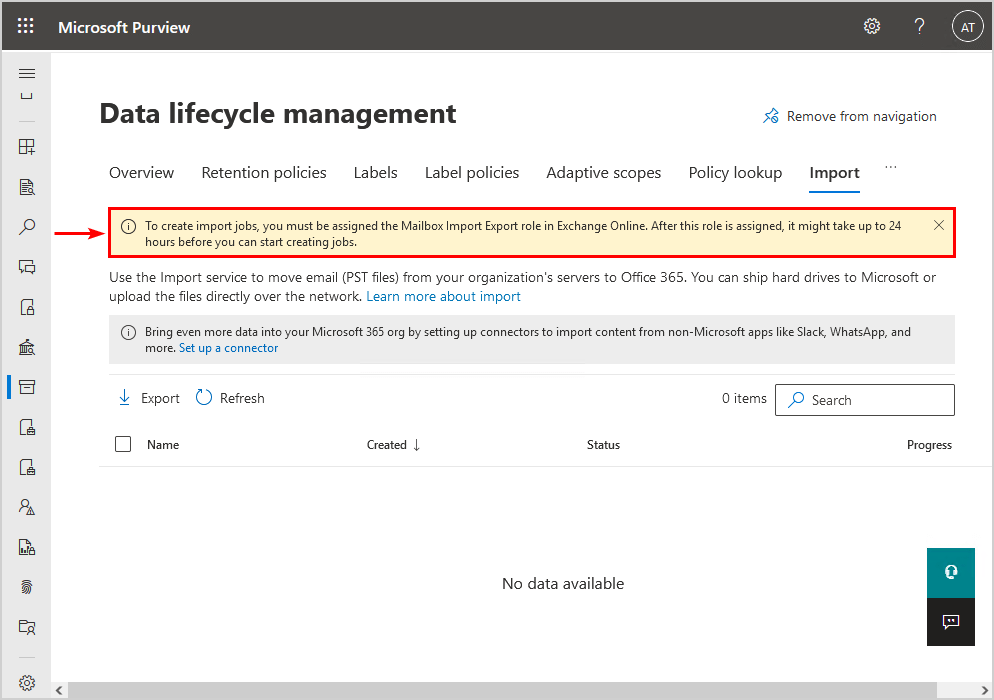The width and height of the screenshot is (994, 700).
Task: Click the feedback chat button
Action: pos(950,621)
